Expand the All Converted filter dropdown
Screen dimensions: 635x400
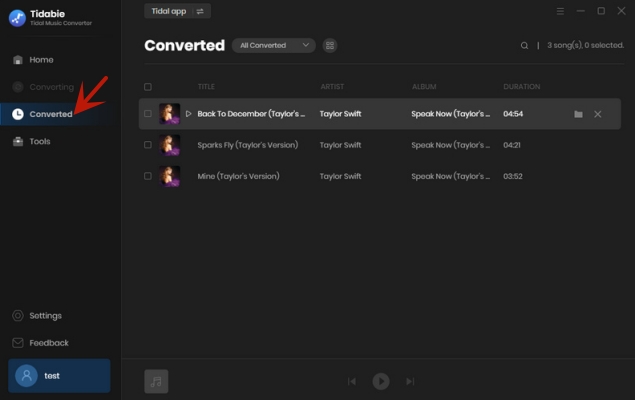[274, 45]
